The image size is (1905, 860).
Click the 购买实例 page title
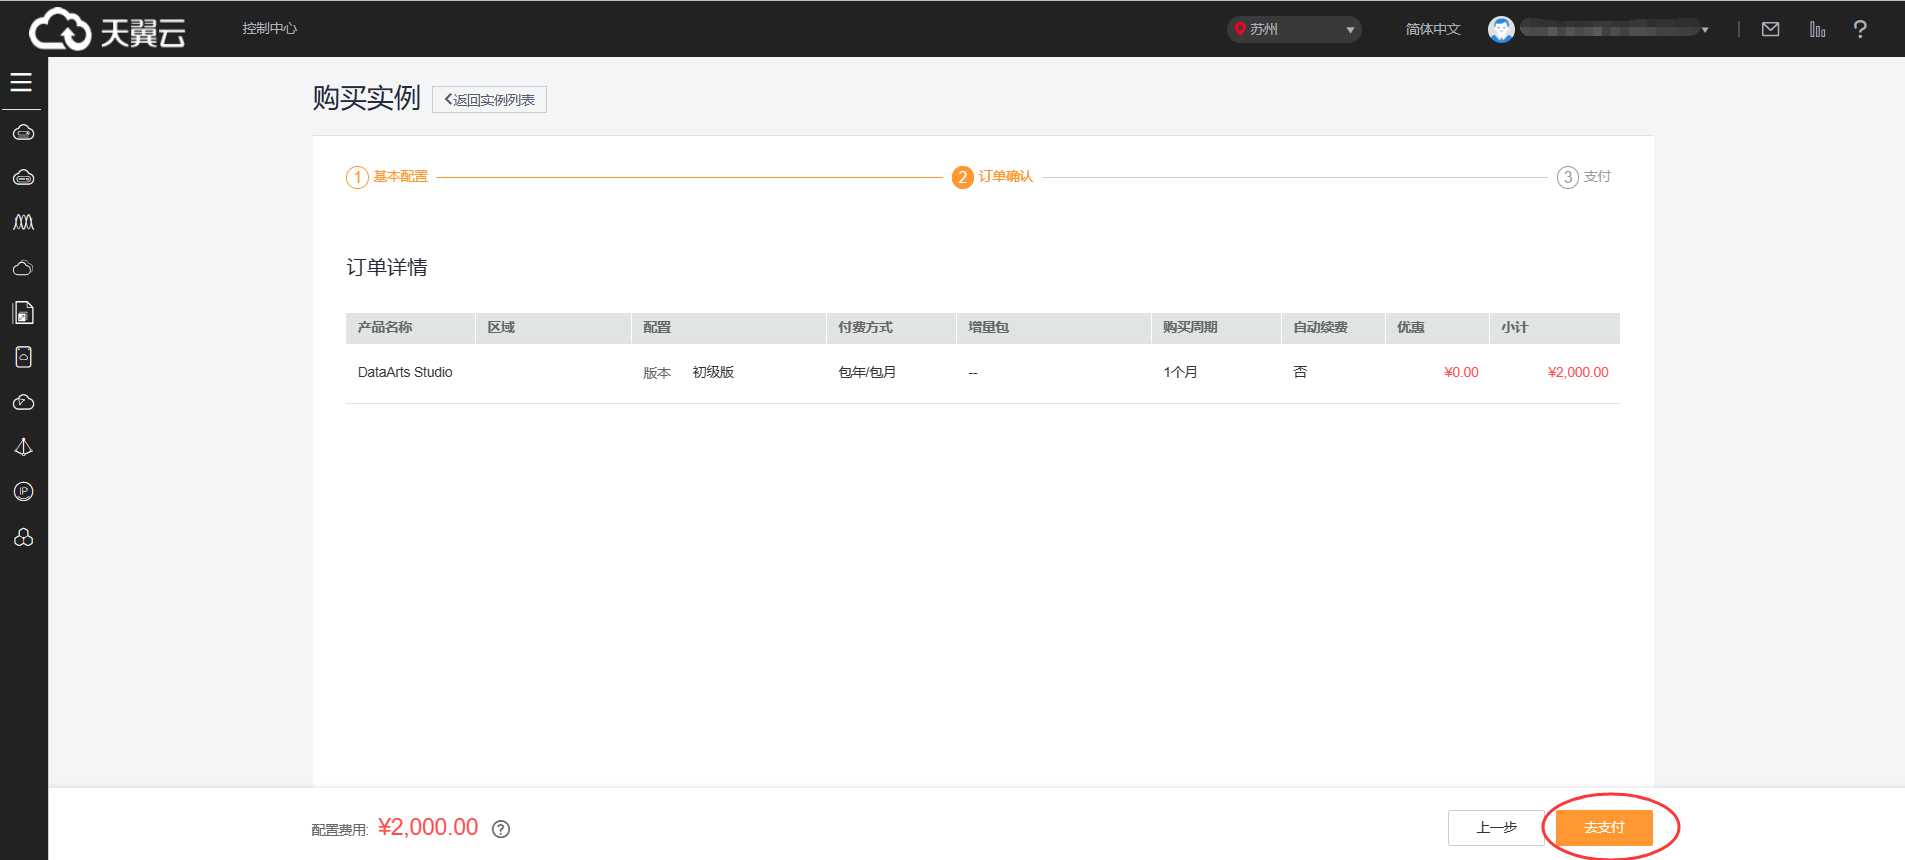(366, 98)
